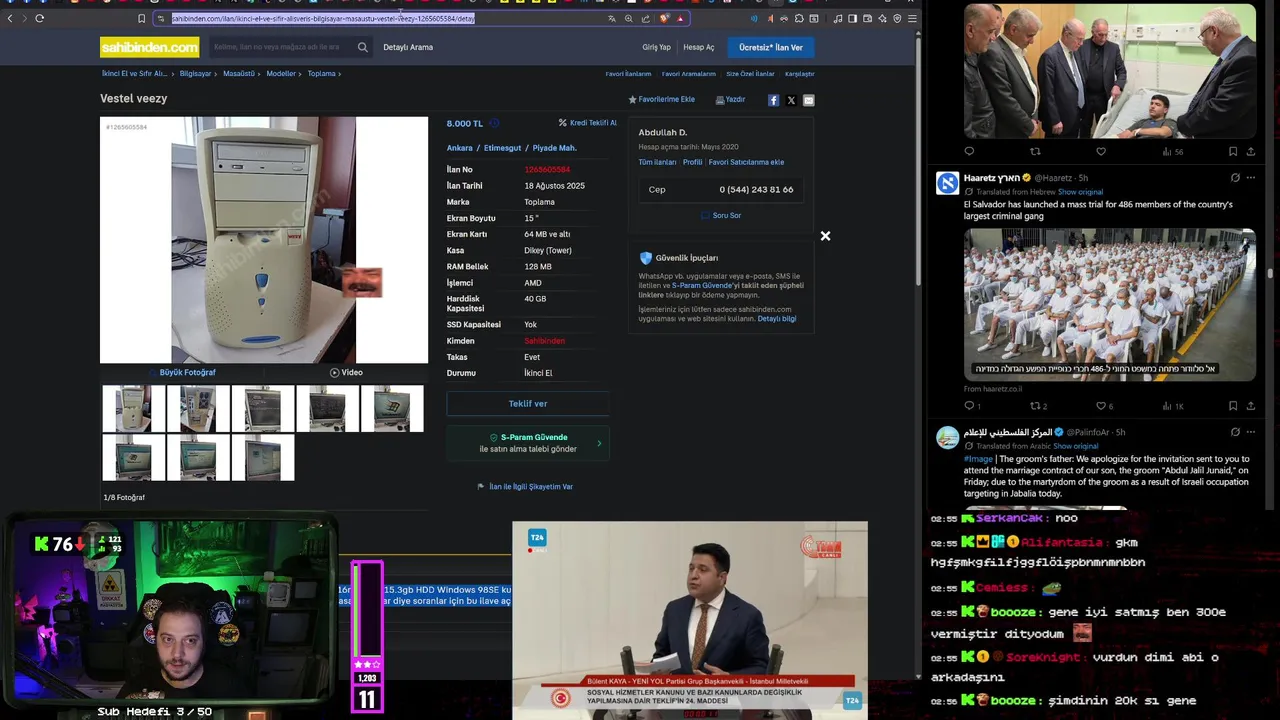Image resolution: width=1280 pixels, height=720 pixels.
Task: Like the Haaretz tweet
Action: pyautogui.click(x=1101, y=406)
